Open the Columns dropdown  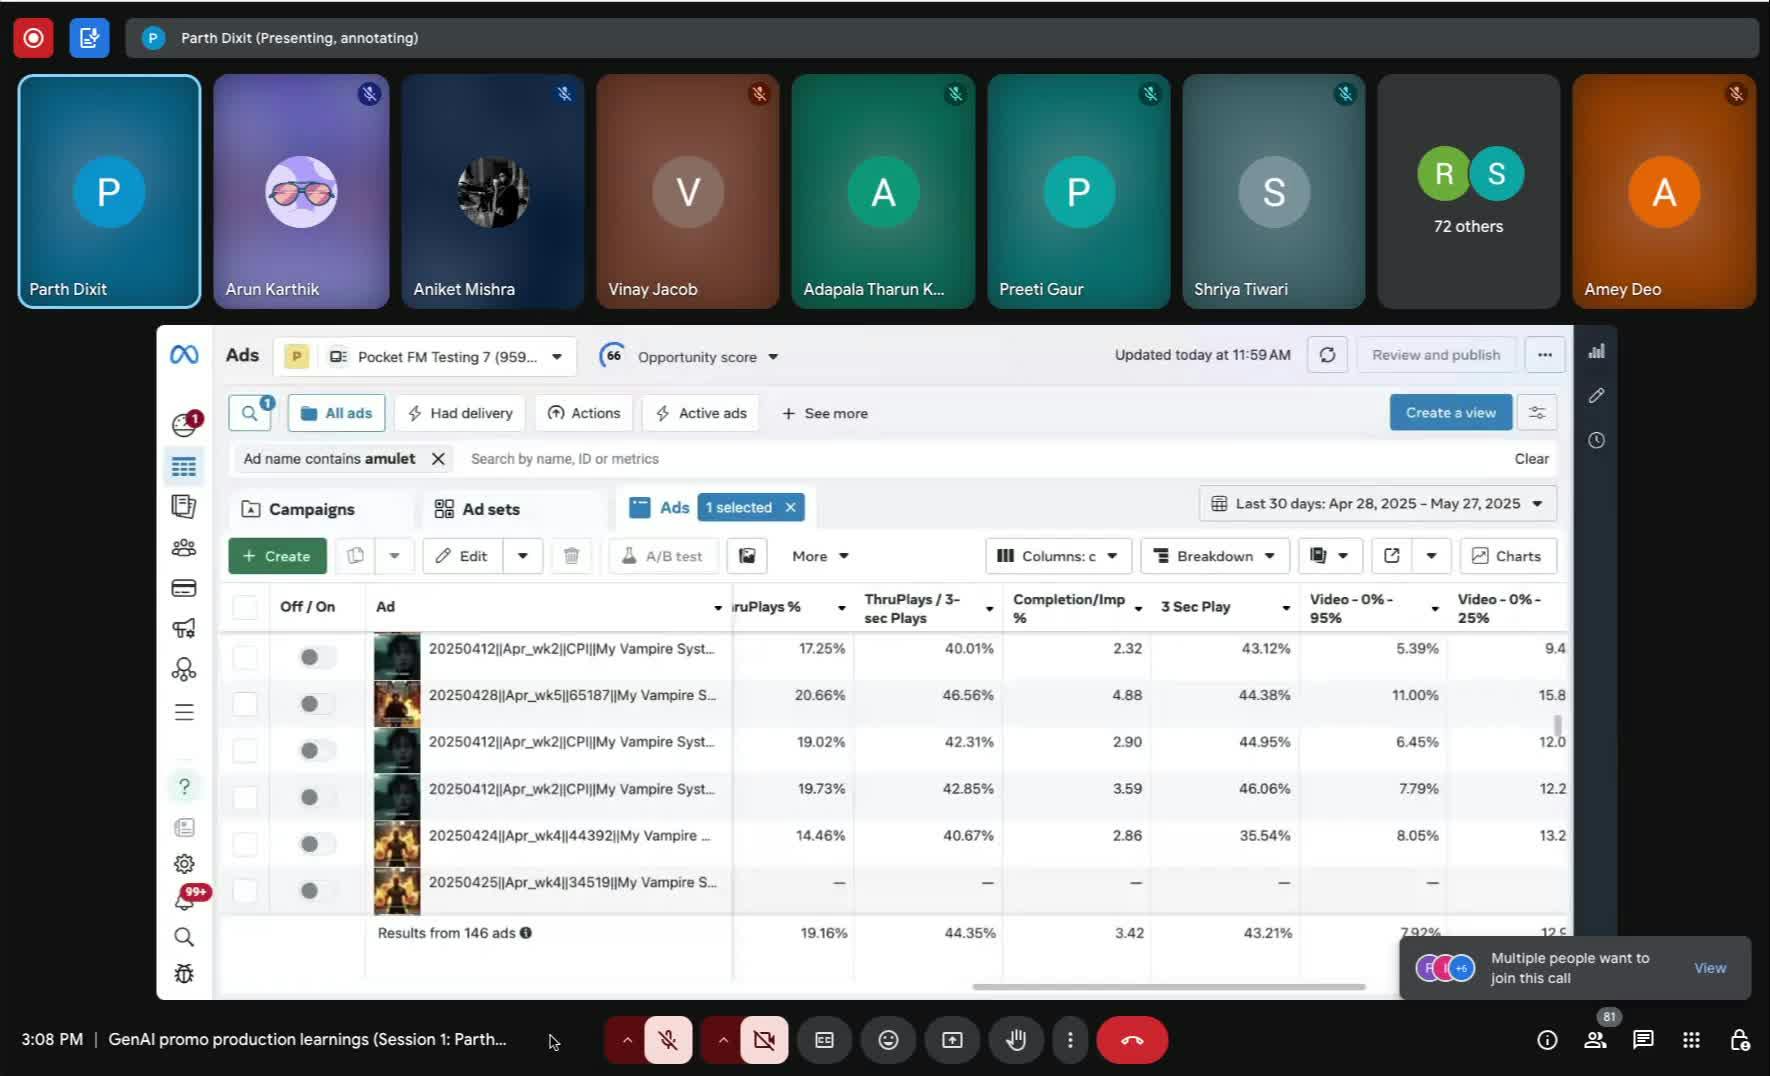click(x=1059, y=556)
